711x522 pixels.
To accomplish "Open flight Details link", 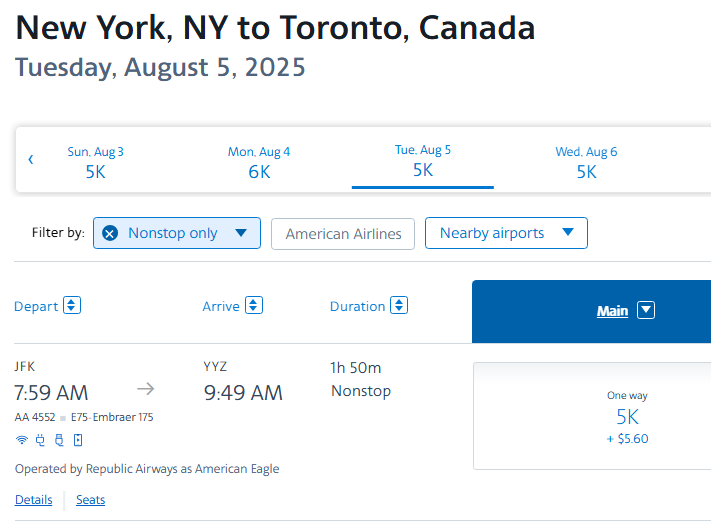I will pos(34,499).
